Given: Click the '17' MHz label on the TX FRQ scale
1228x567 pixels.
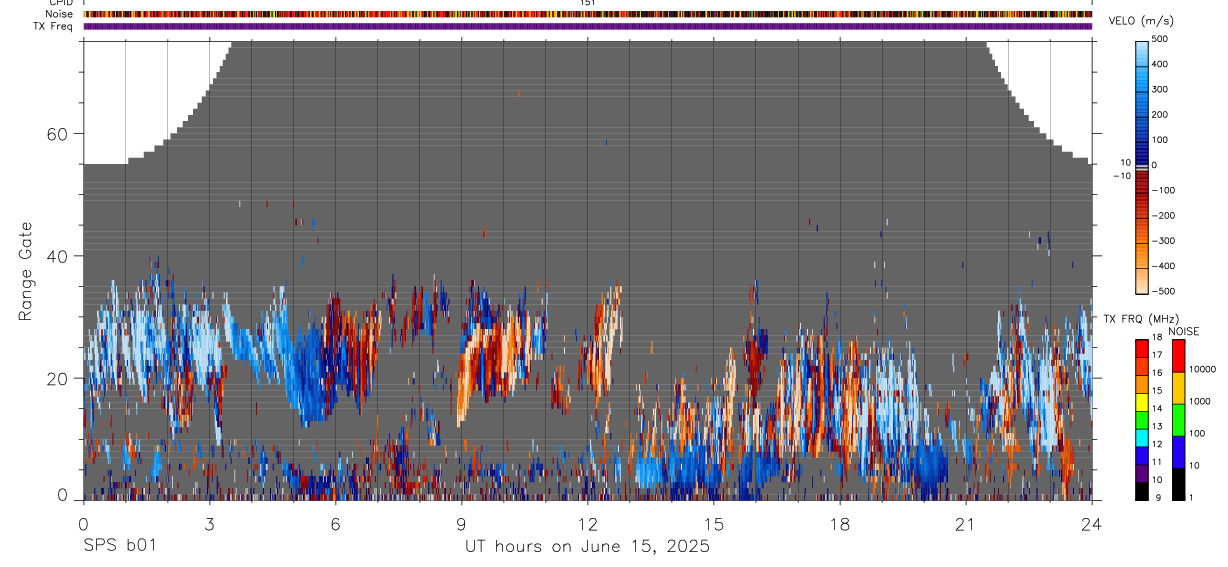Looking at the screenshot, I should click(1156, 355).
